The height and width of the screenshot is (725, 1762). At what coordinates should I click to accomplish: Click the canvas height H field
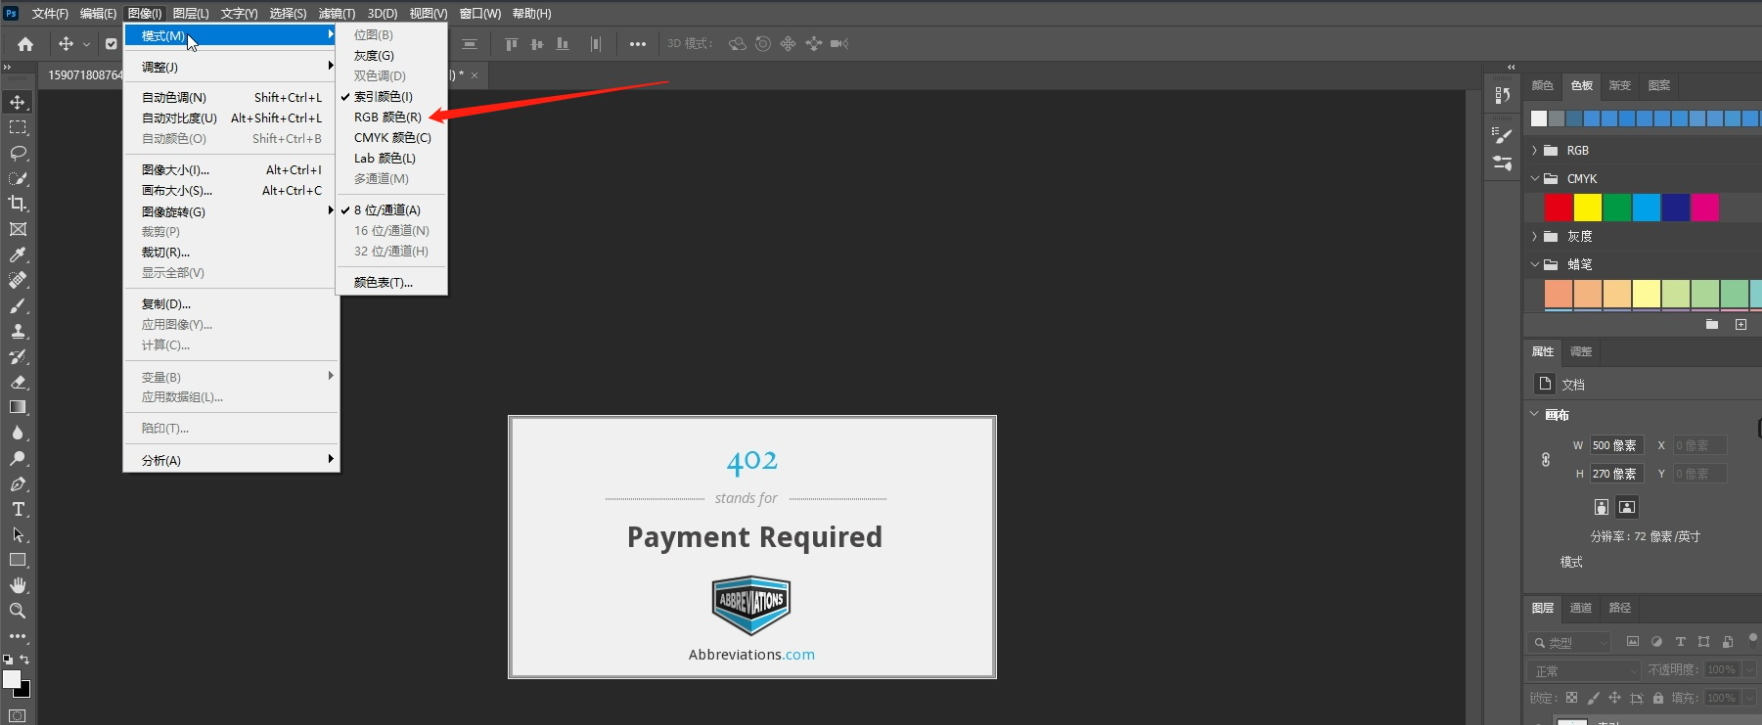point(1617,474)
